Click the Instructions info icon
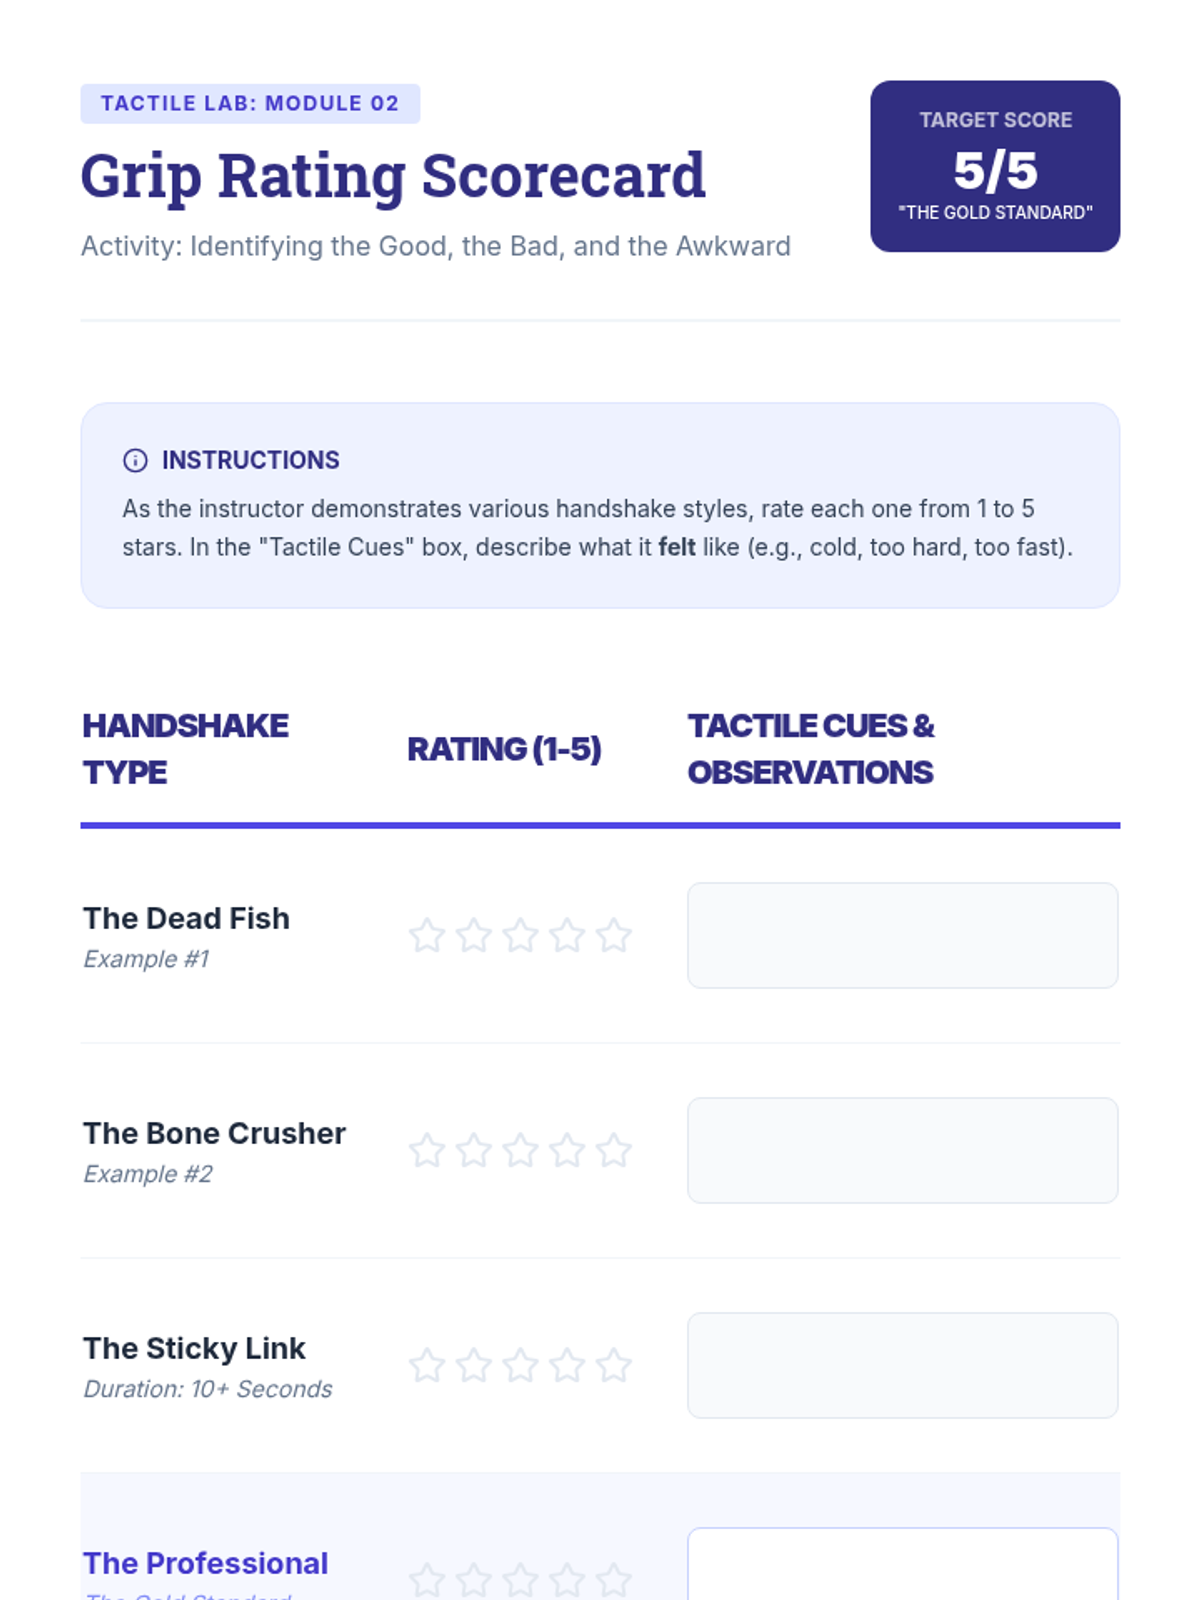 (135, 460)
